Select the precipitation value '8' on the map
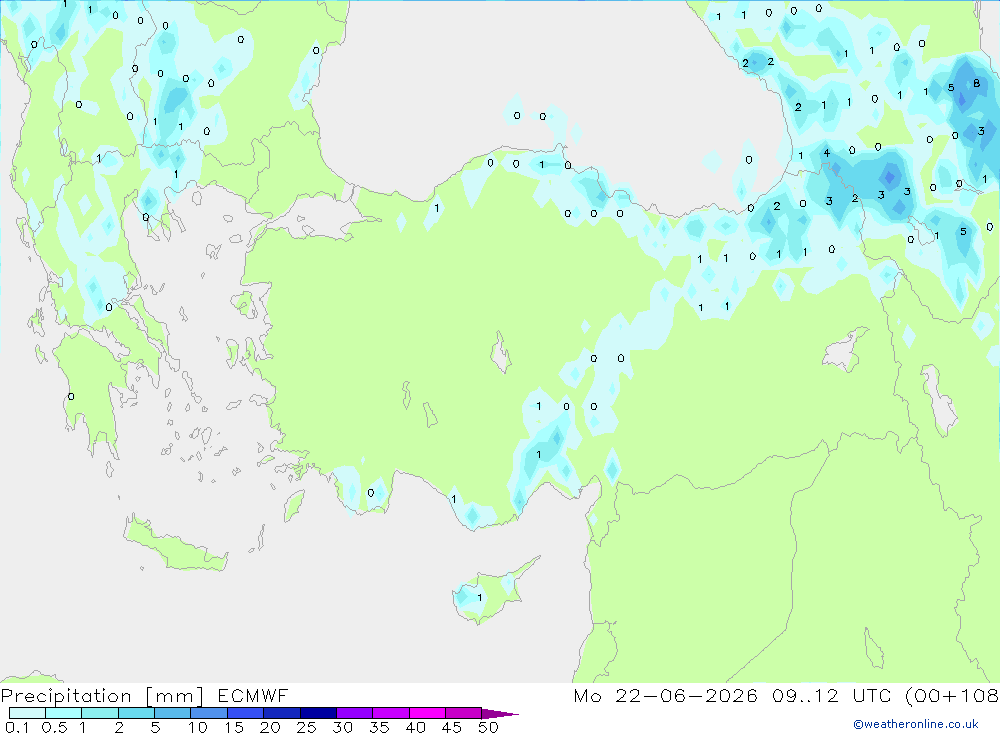The image size is (1000, 733). 976,83
